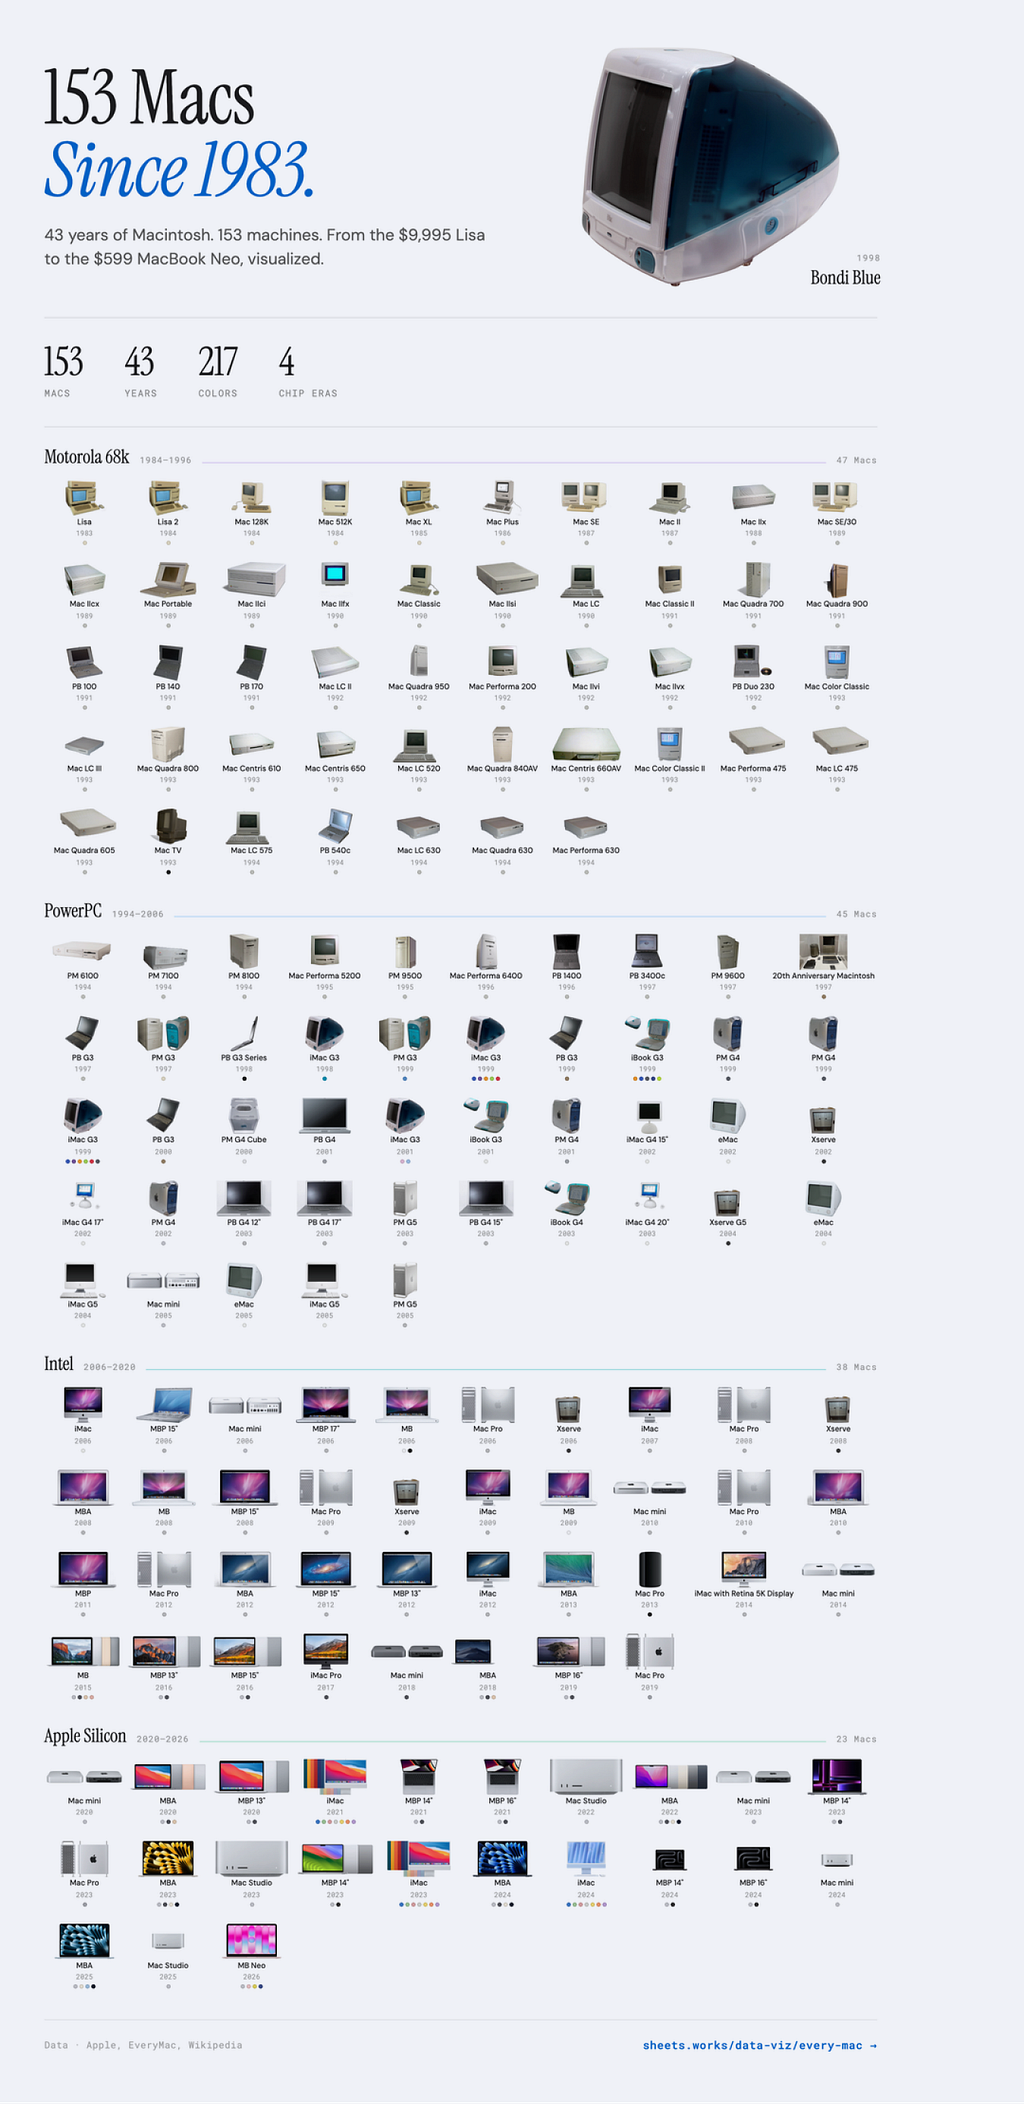
Task: Choose the PB Duo 230 image
Action: tap(752, 661)
